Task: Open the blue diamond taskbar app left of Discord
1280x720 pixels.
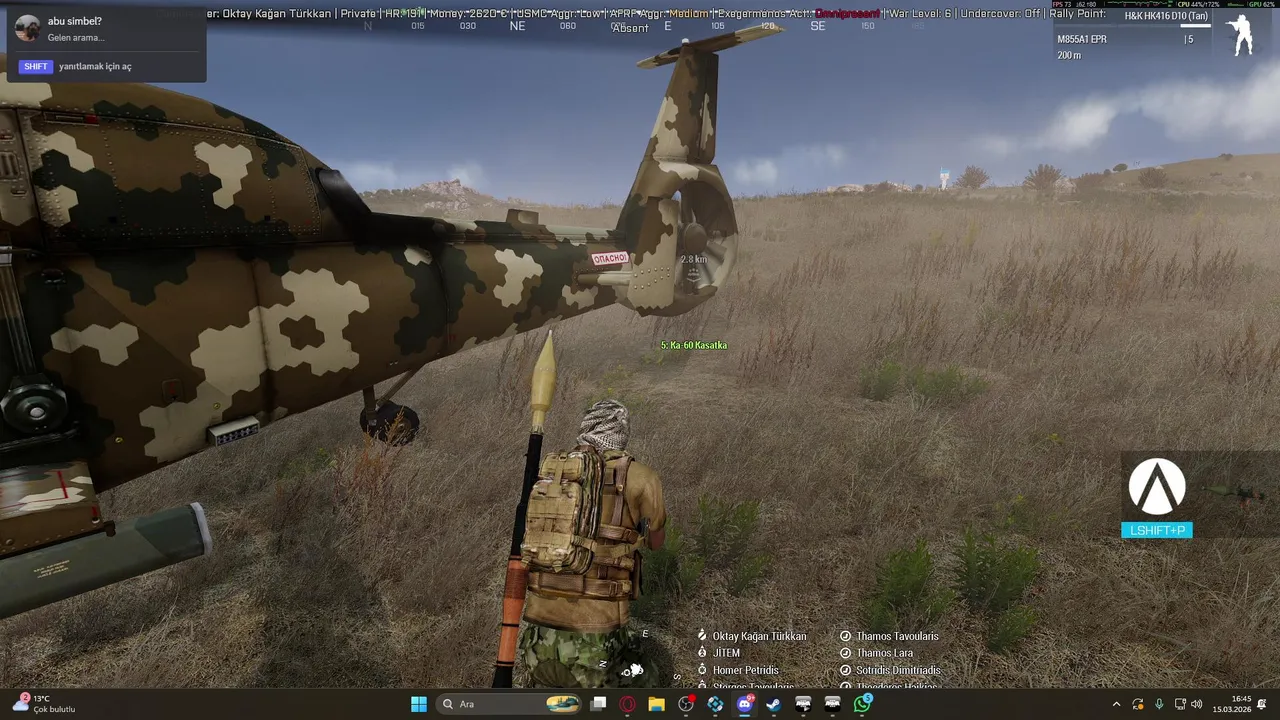Action: tap(715, 704)
